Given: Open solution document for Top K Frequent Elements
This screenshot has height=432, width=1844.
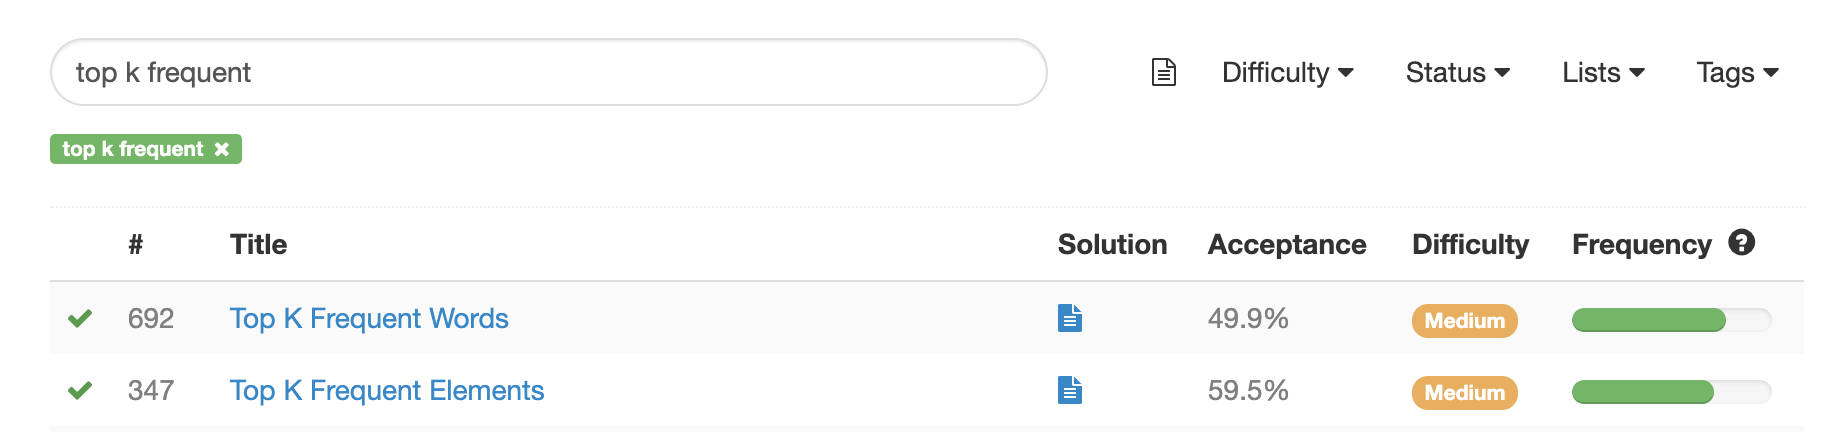Looking at the screenshot, I should pyautogui.click(x=1069, y=390).
